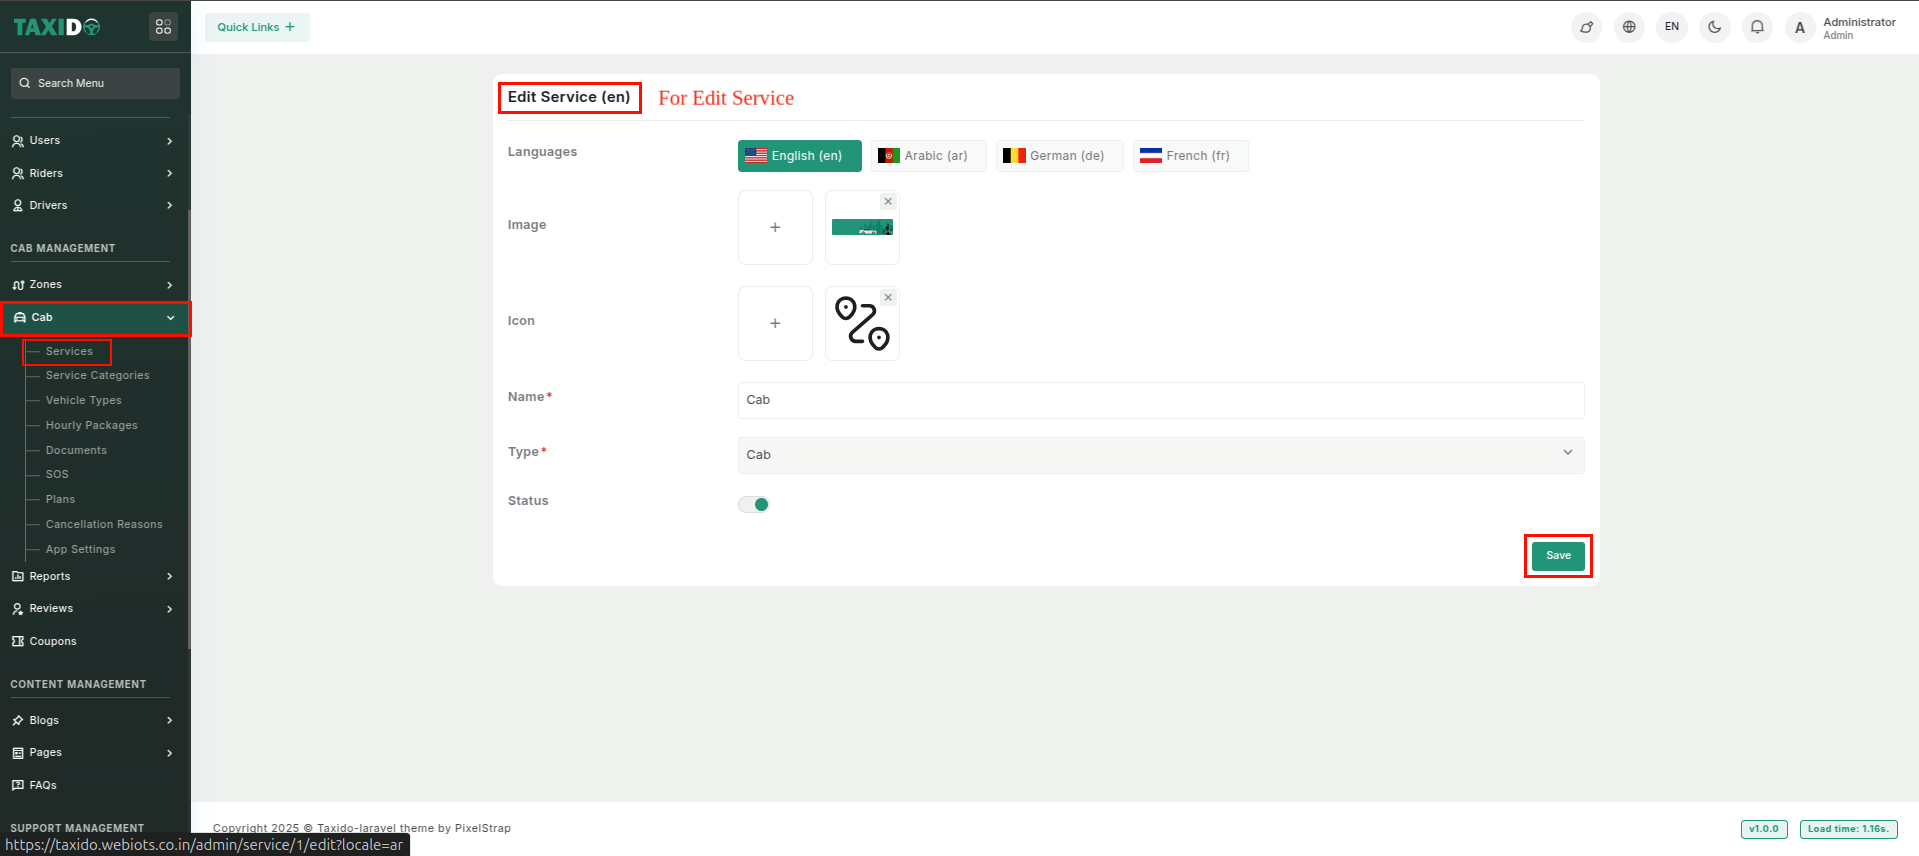Click the Save button
Viewport: 1919px width, 856px height.
[x=1557, y=556]
